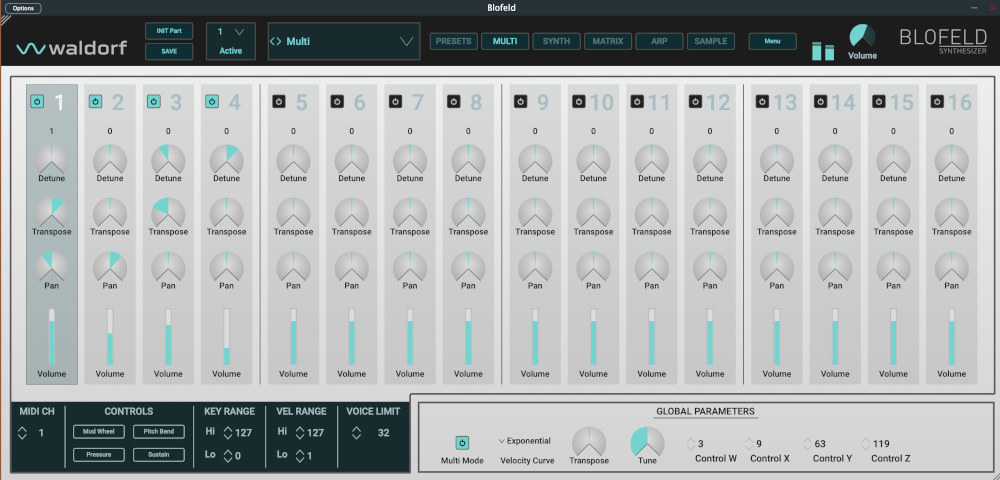Turn on the part 16 power icon
The image size is (1000, 480).
click(936, 101)
